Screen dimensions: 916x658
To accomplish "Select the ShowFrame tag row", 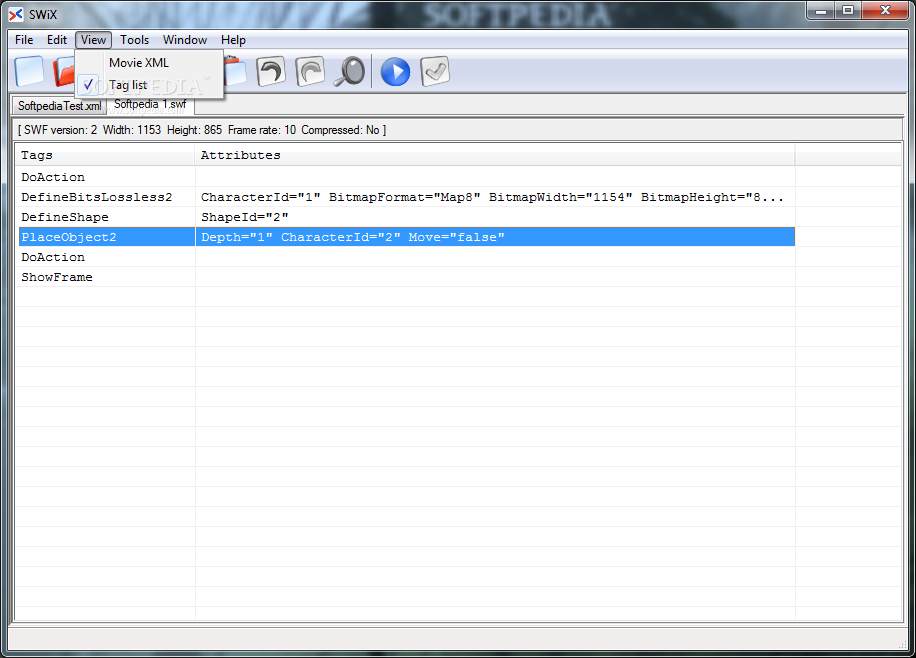I will click(x=406, y=277).
